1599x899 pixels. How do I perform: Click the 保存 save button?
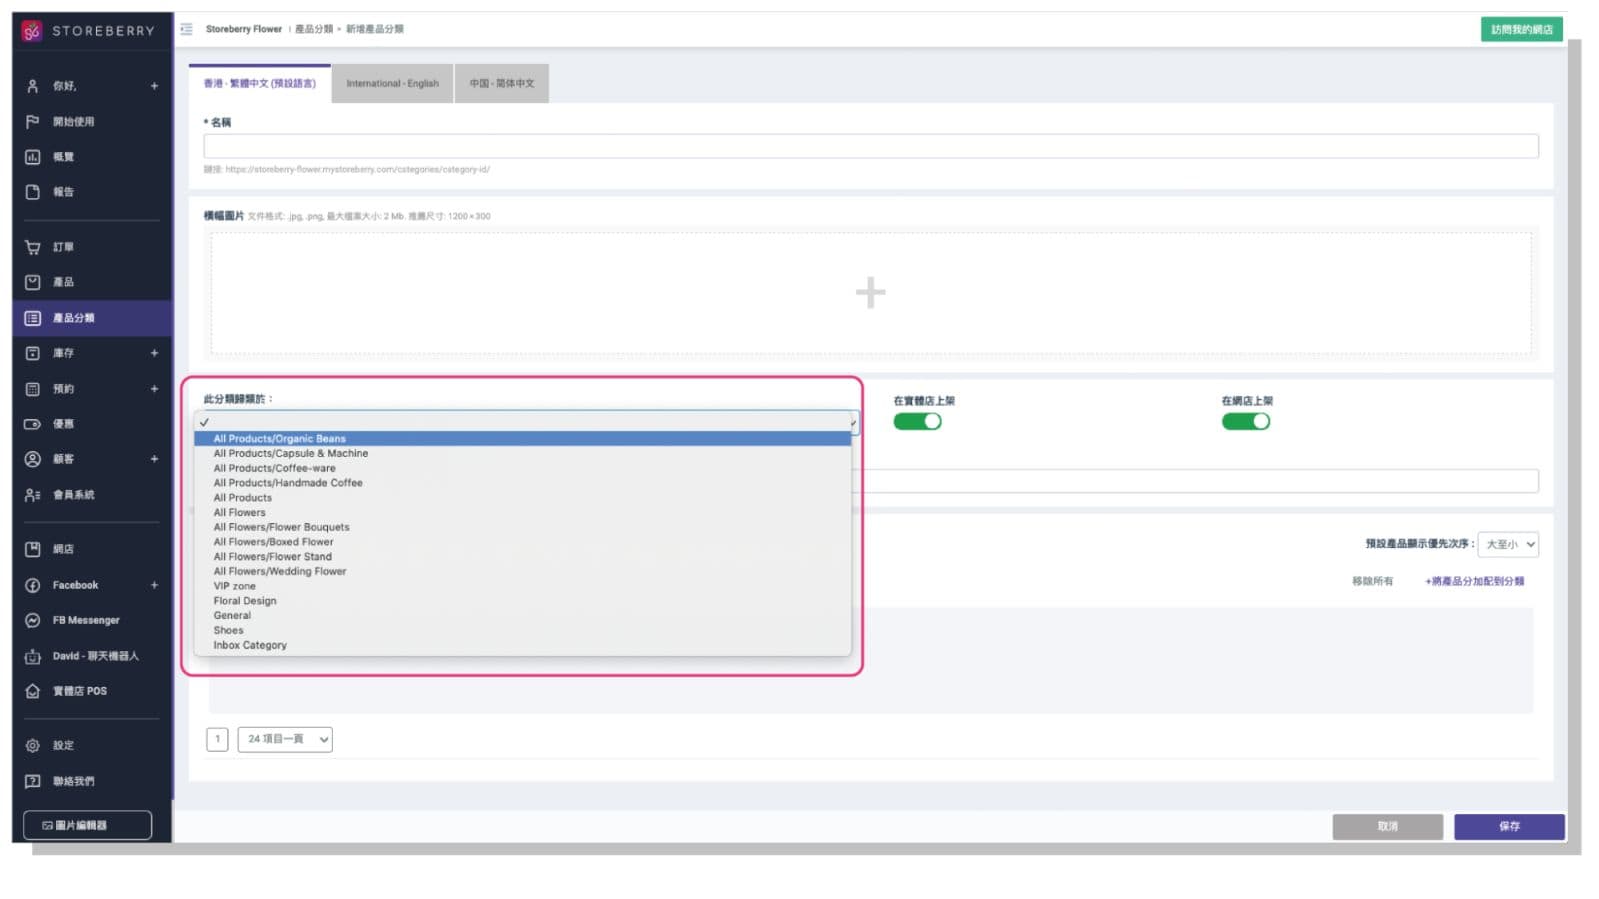click(x=1508, y=826)
